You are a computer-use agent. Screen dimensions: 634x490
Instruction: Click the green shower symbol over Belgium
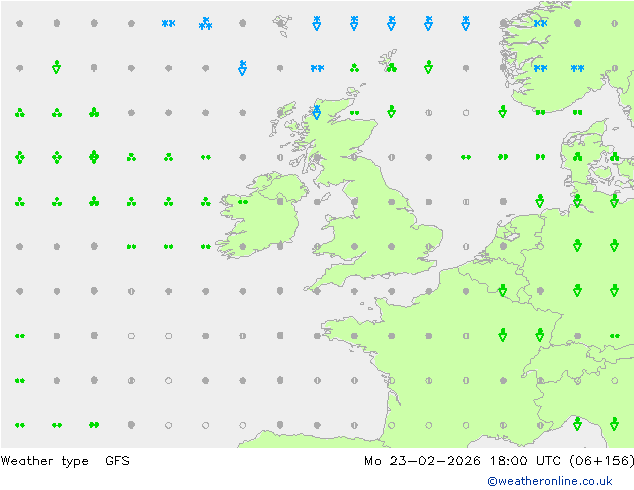(503, 290)
